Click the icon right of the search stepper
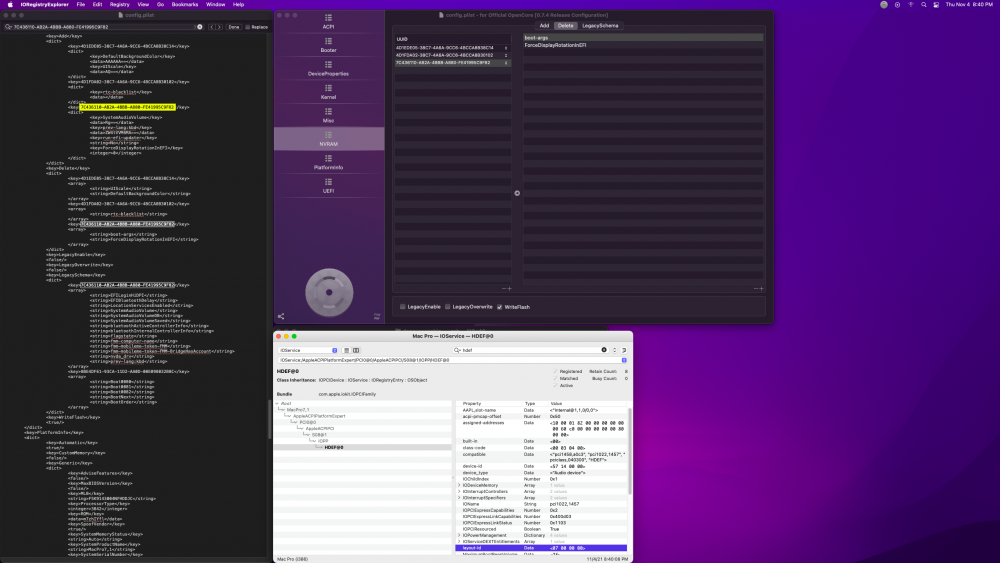Image resolution: width=1000 pixels, height=563 pixels. coord(624,350)
